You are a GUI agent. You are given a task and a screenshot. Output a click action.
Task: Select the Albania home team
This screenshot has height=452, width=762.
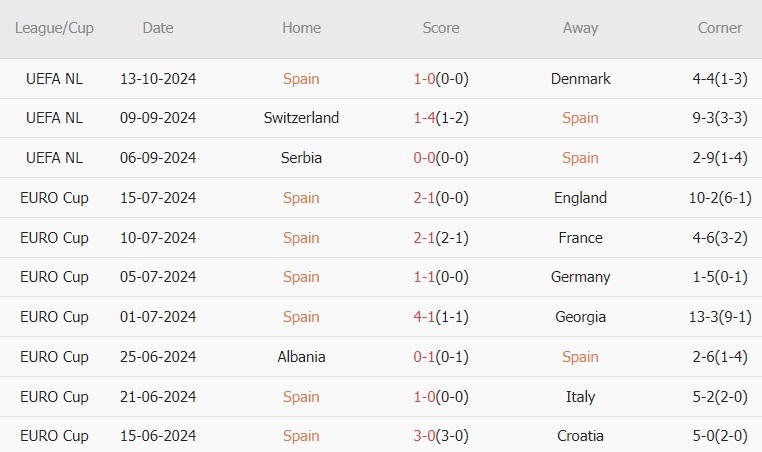tap(301, 357)
